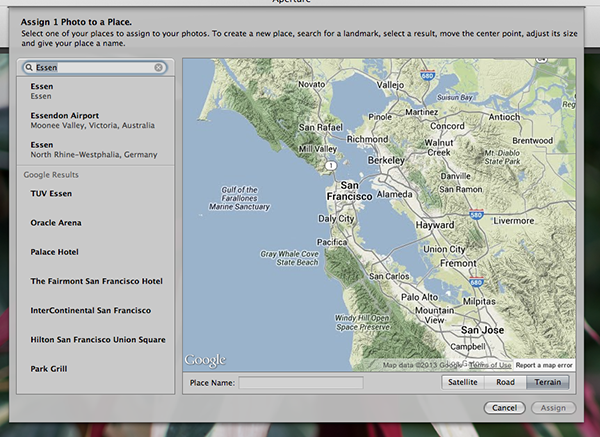The height and width of the screenshot is (437, 600).
Task: Choose Palace Hotel result
Action: pyautogui.click(x=96, y=252)
